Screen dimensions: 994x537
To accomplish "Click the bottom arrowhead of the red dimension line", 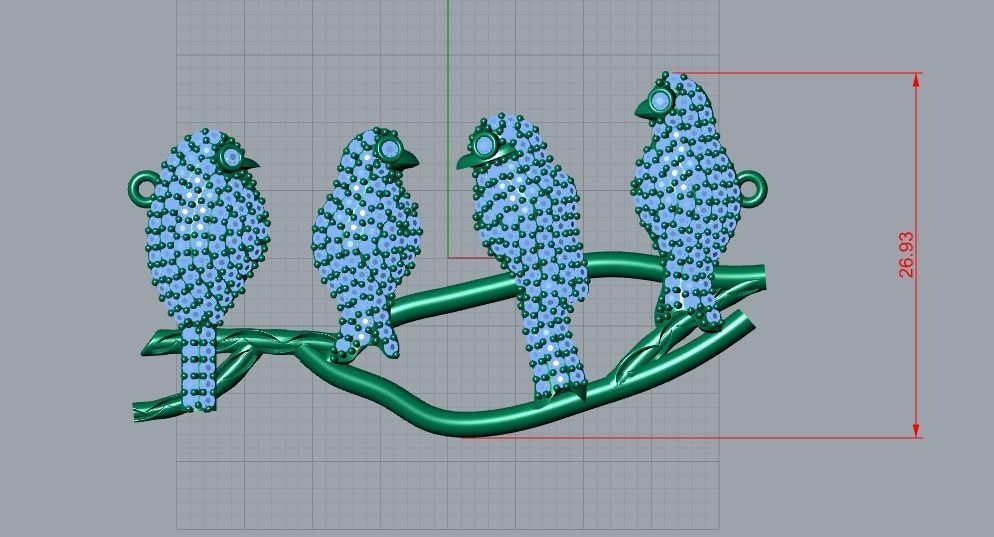I will 916,430.
